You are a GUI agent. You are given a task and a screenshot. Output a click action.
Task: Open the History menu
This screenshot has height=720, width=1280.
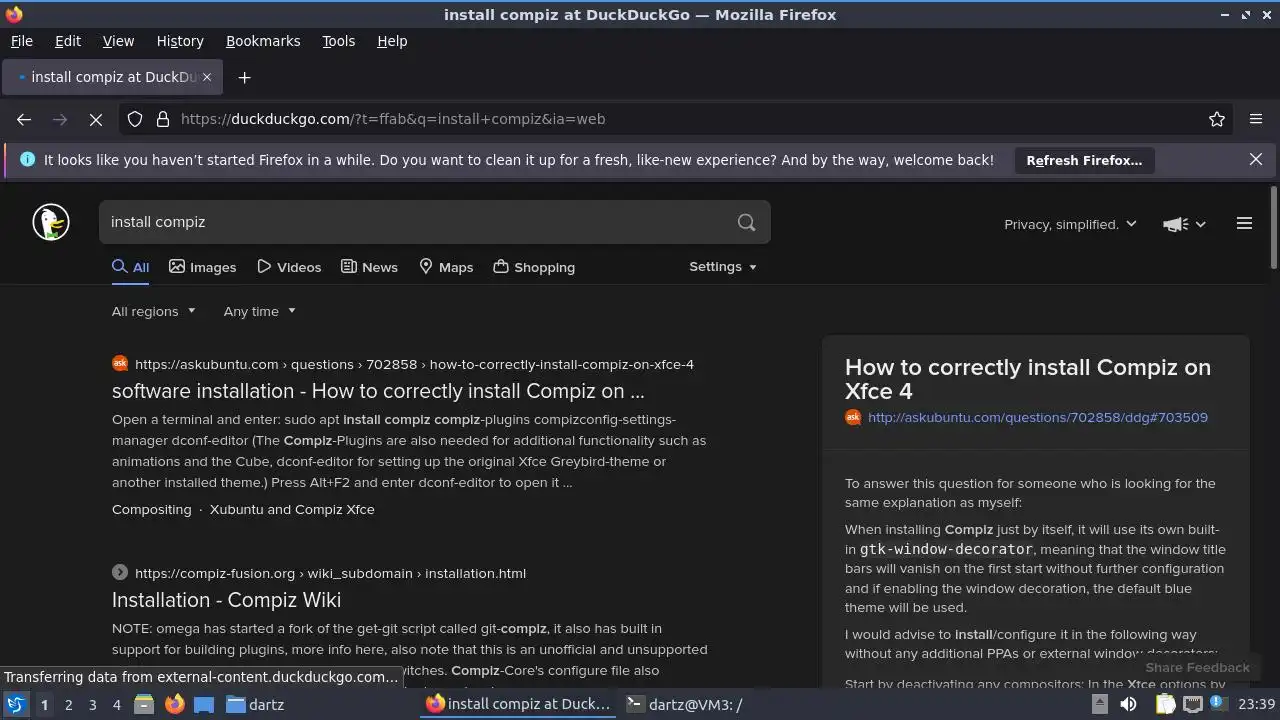(180, 41)
